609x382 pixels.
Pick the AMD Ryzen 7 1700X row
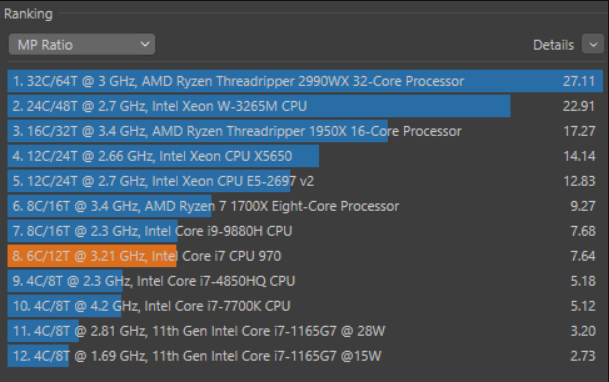point(305,206)
